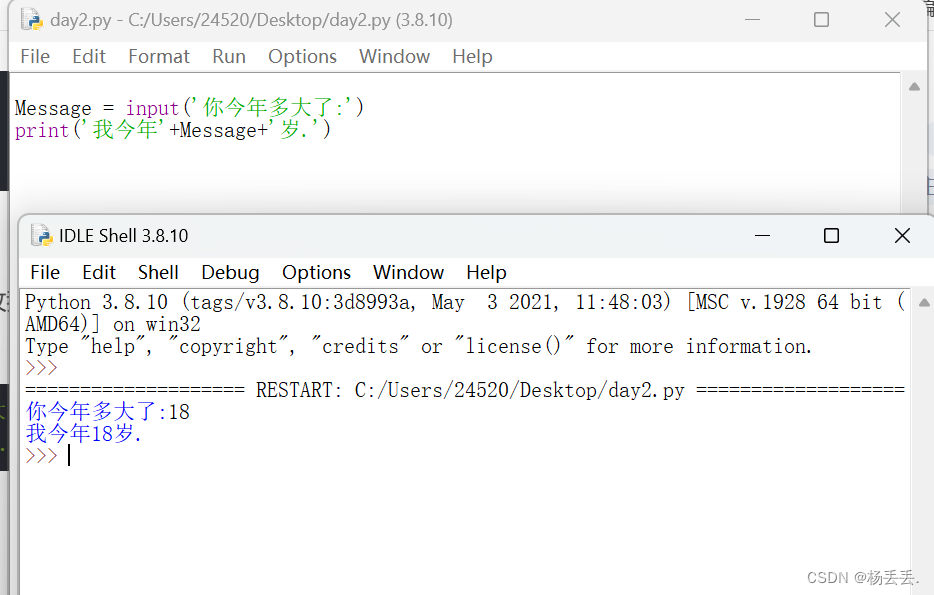
Task: Open the Shell menu in IDLE Shell
Action: click(158, 272)
